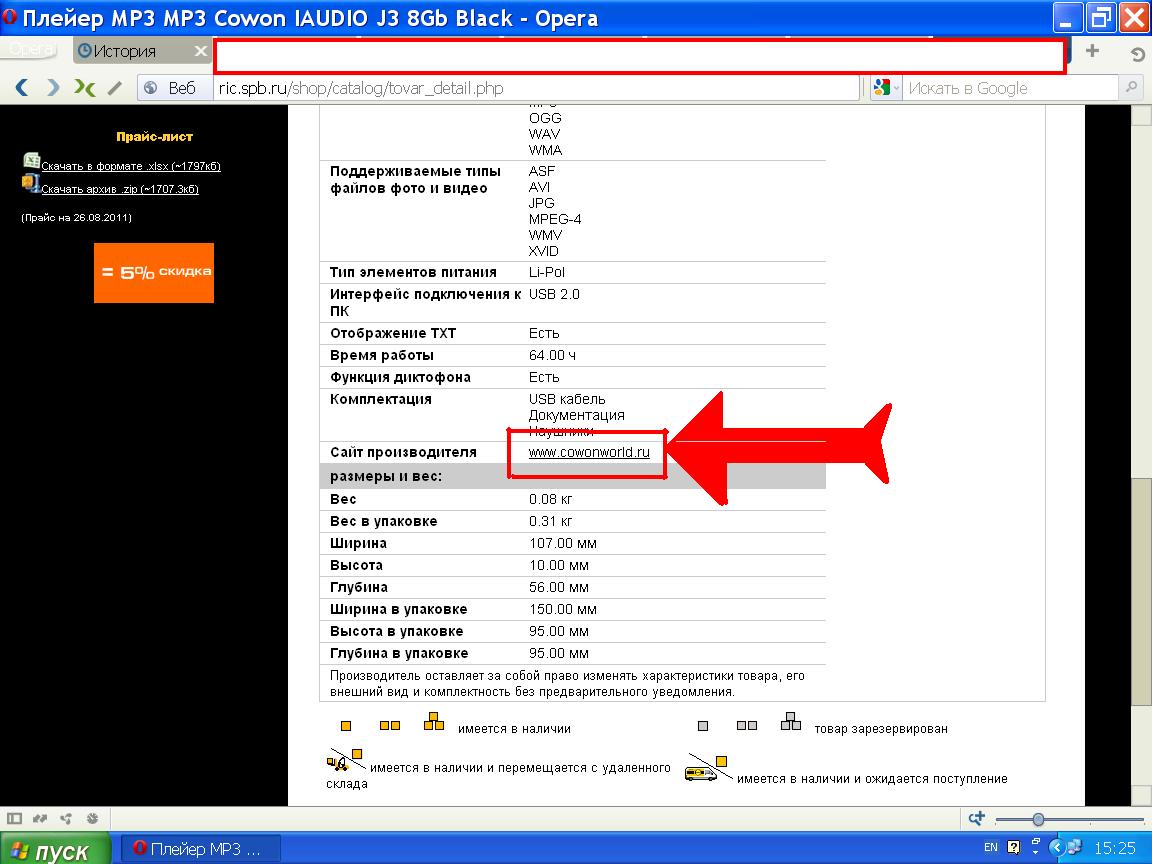This screenshot has height=864, width=1152.
Task: Click 'Функция диктофона' row label
Action: pyautogui.click(x=400, y=377)
